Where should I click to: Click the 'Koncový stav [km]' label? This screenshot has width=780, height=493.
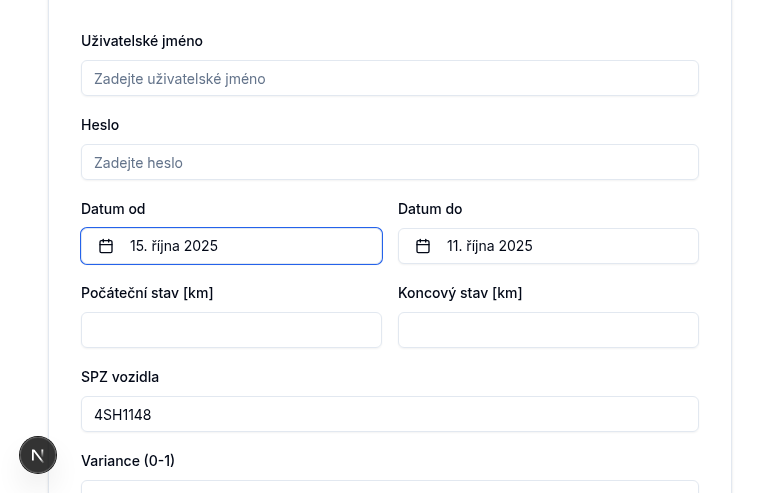point(460,293)
